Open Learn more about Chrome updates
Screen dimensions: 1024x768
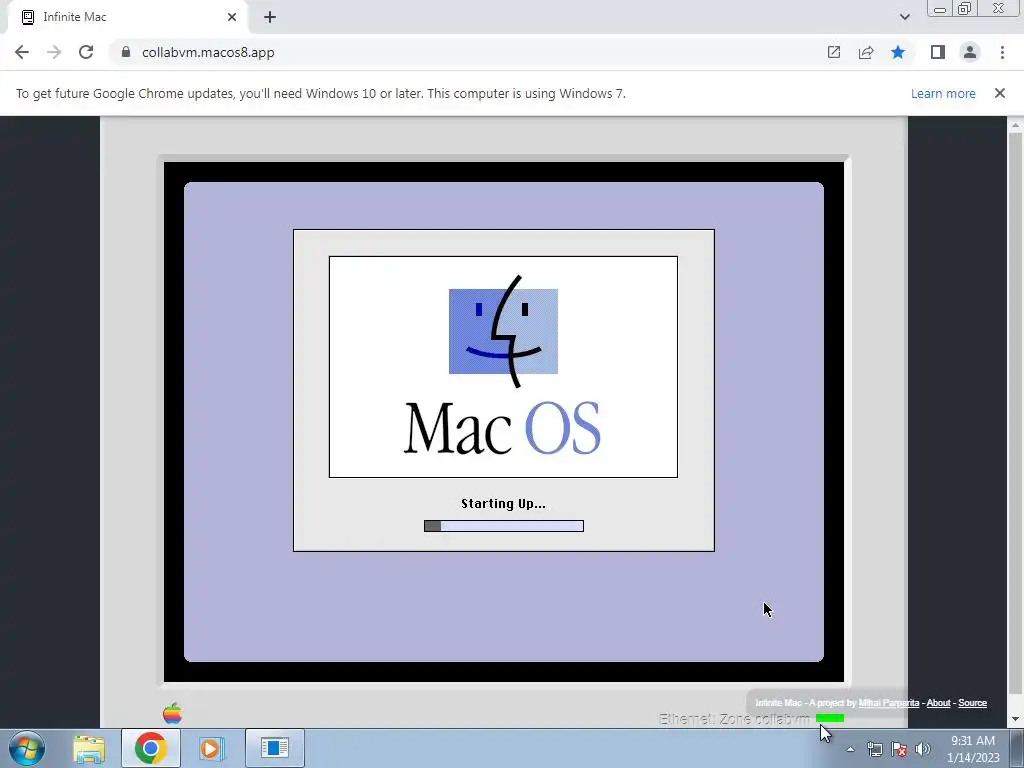click(943, 93)
